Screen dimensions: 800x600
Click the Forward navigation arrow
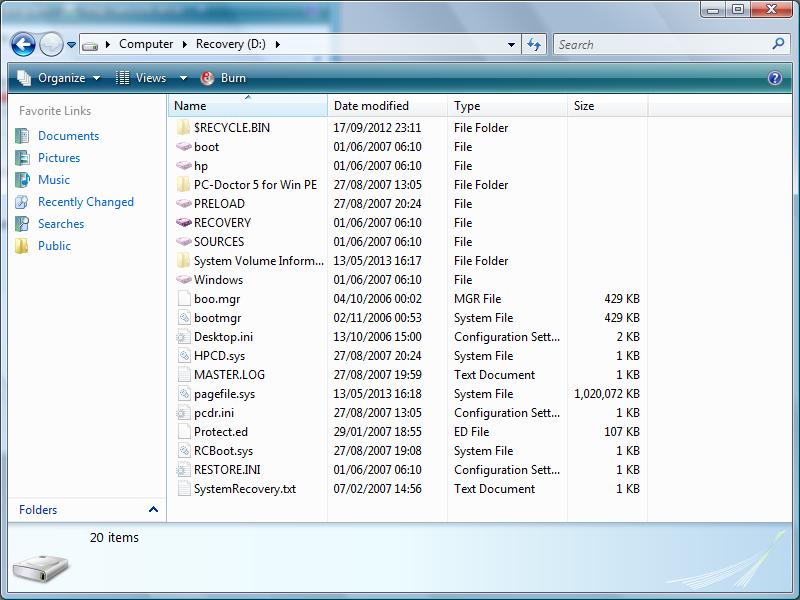pyautogui.click(x=52, y=44)
